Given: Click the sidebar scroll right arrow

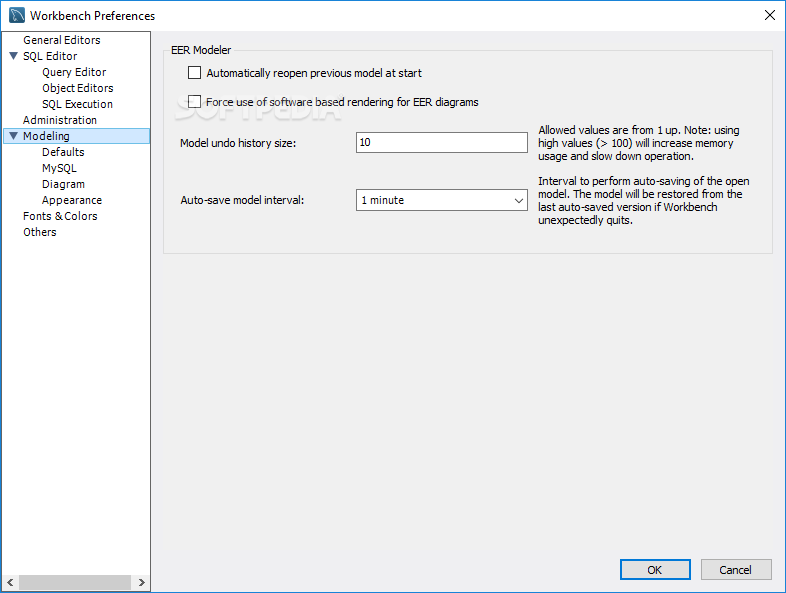Looking at the screenshot, I should pos(141,582).
